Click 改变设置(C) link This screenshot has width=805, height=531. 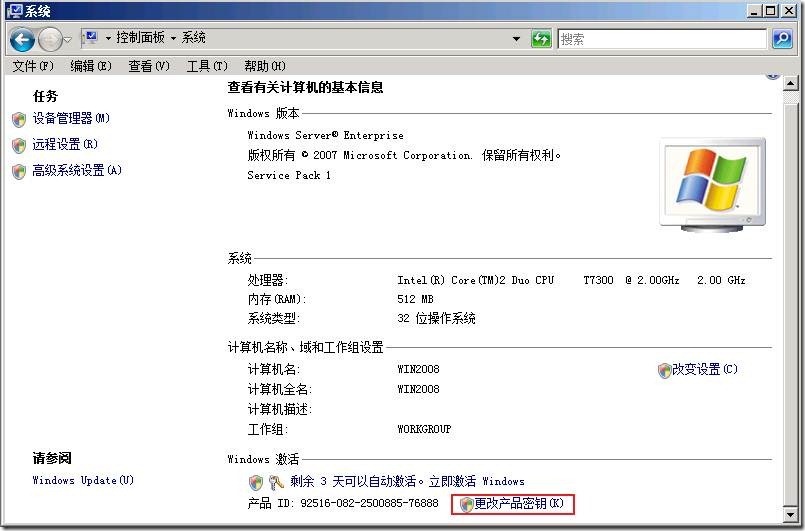[705, 369]
